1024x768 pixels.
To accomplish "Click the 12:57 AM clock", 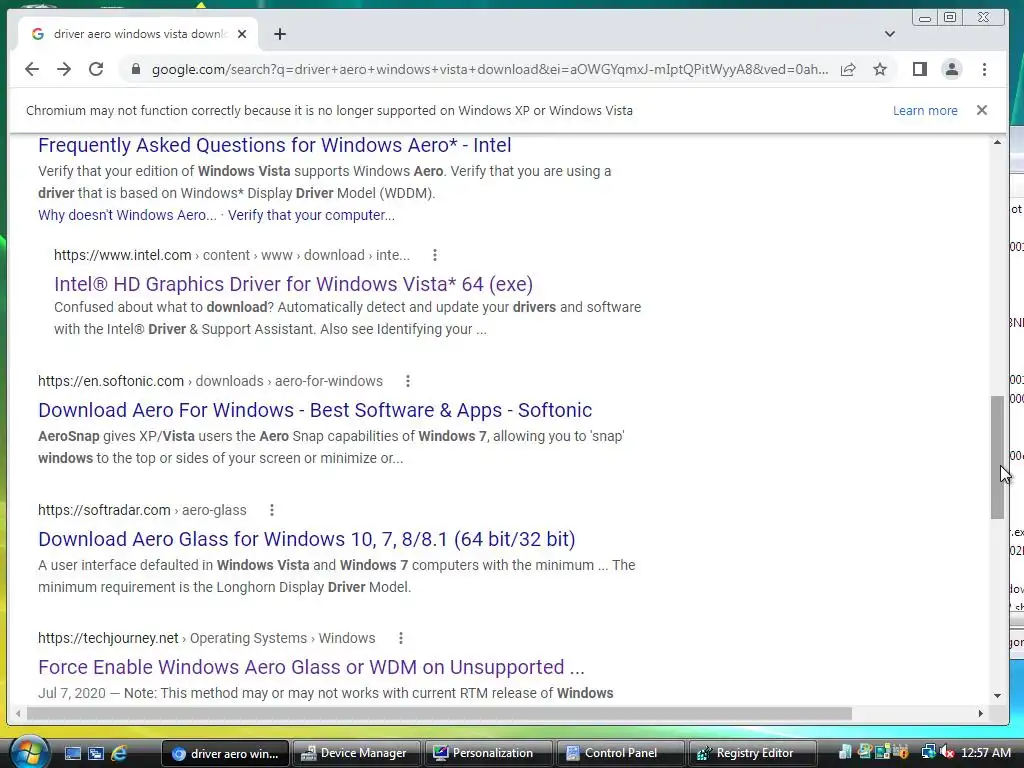I will pyautogui.click(x=986, y=753).
